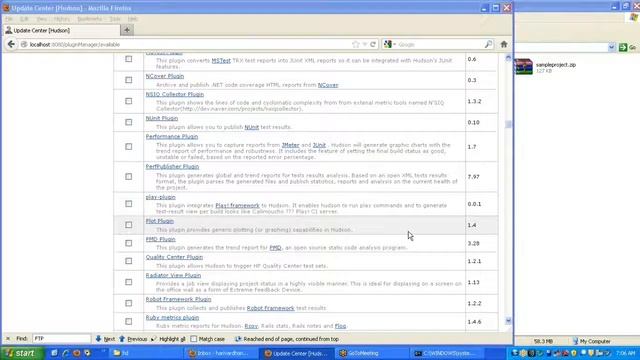Image resolution: width=640 pixels, height=360 pixels.
Task: Click version 7.97 of PerfPublisher Plugin
Action: coord(473,177)
